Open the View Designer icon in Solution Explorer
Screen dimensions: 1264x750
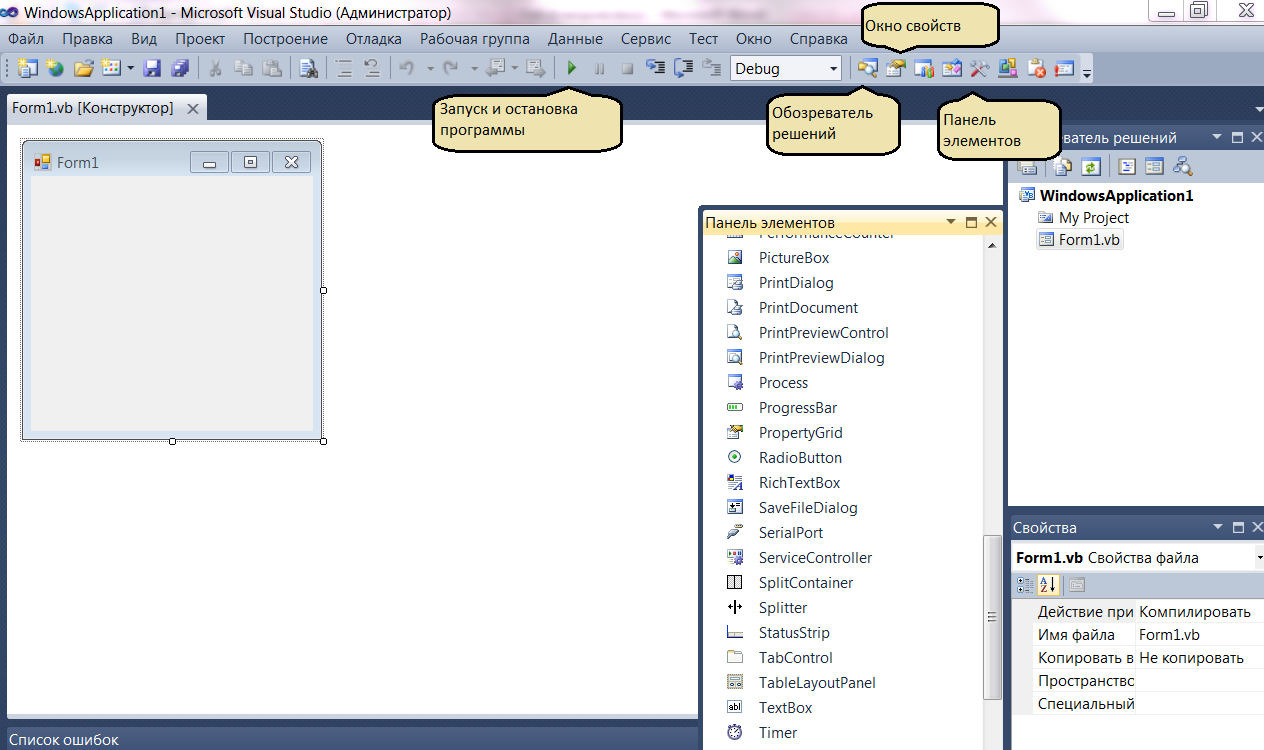1154,167
